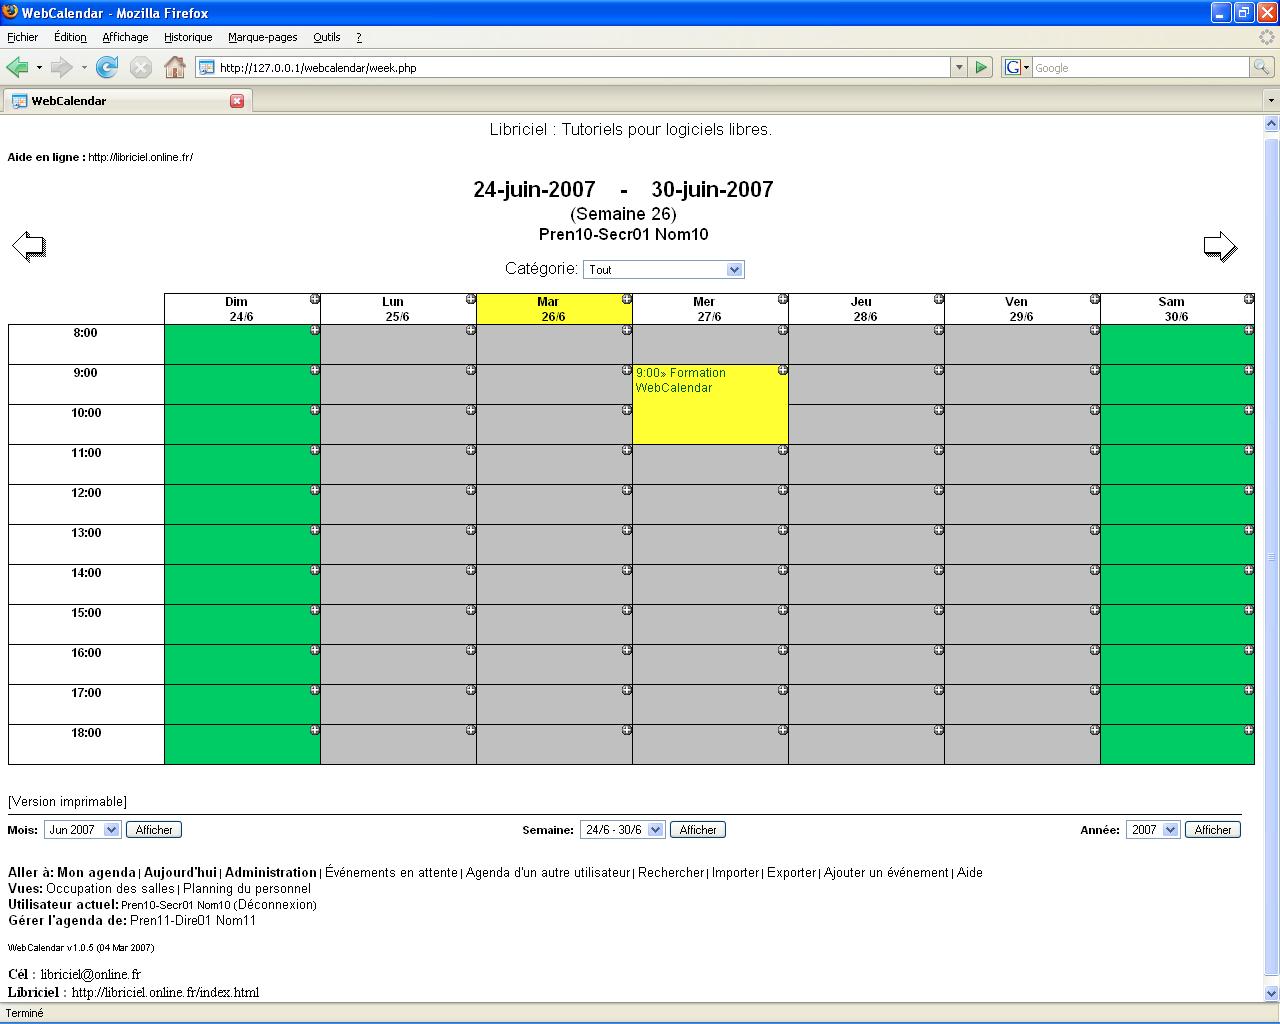Image resolution: width=1280 pixels, height=1024 pixels.
Task: Open the Occupation des salles view link
Action: click(110, 889)
